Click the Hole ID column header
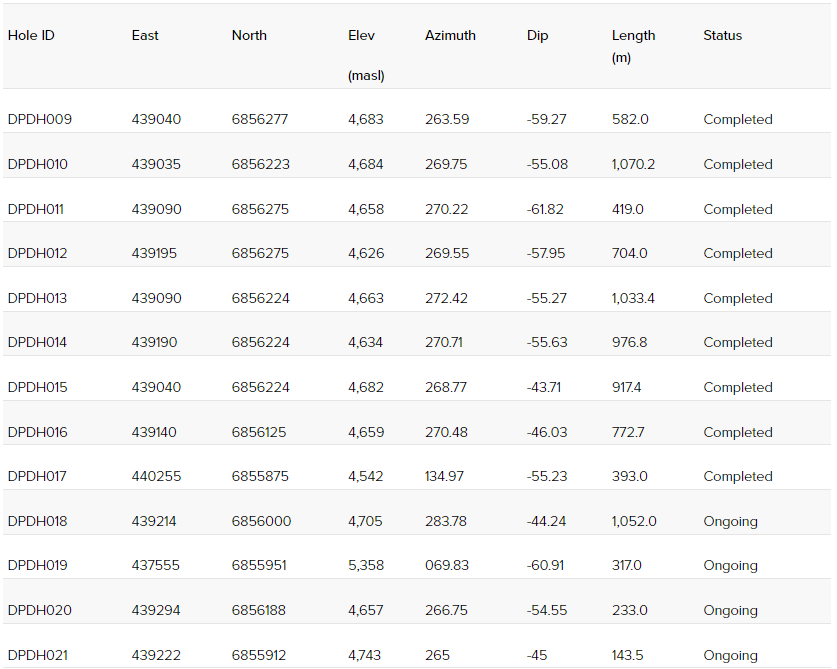The height and width of the screenshot is (669, 837). pos(31,35)
